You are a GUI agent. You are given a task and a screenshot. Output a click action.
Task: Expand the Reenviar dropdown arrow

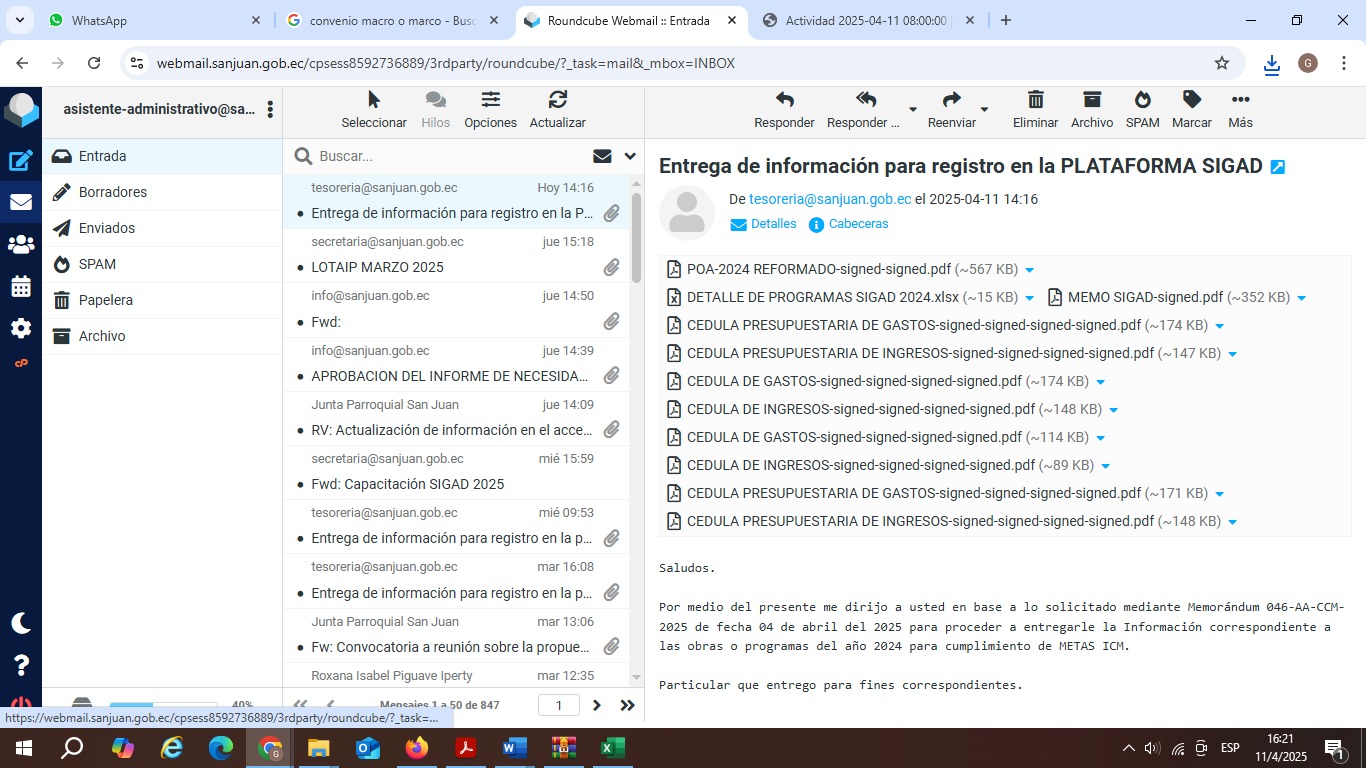pos(984,109)
